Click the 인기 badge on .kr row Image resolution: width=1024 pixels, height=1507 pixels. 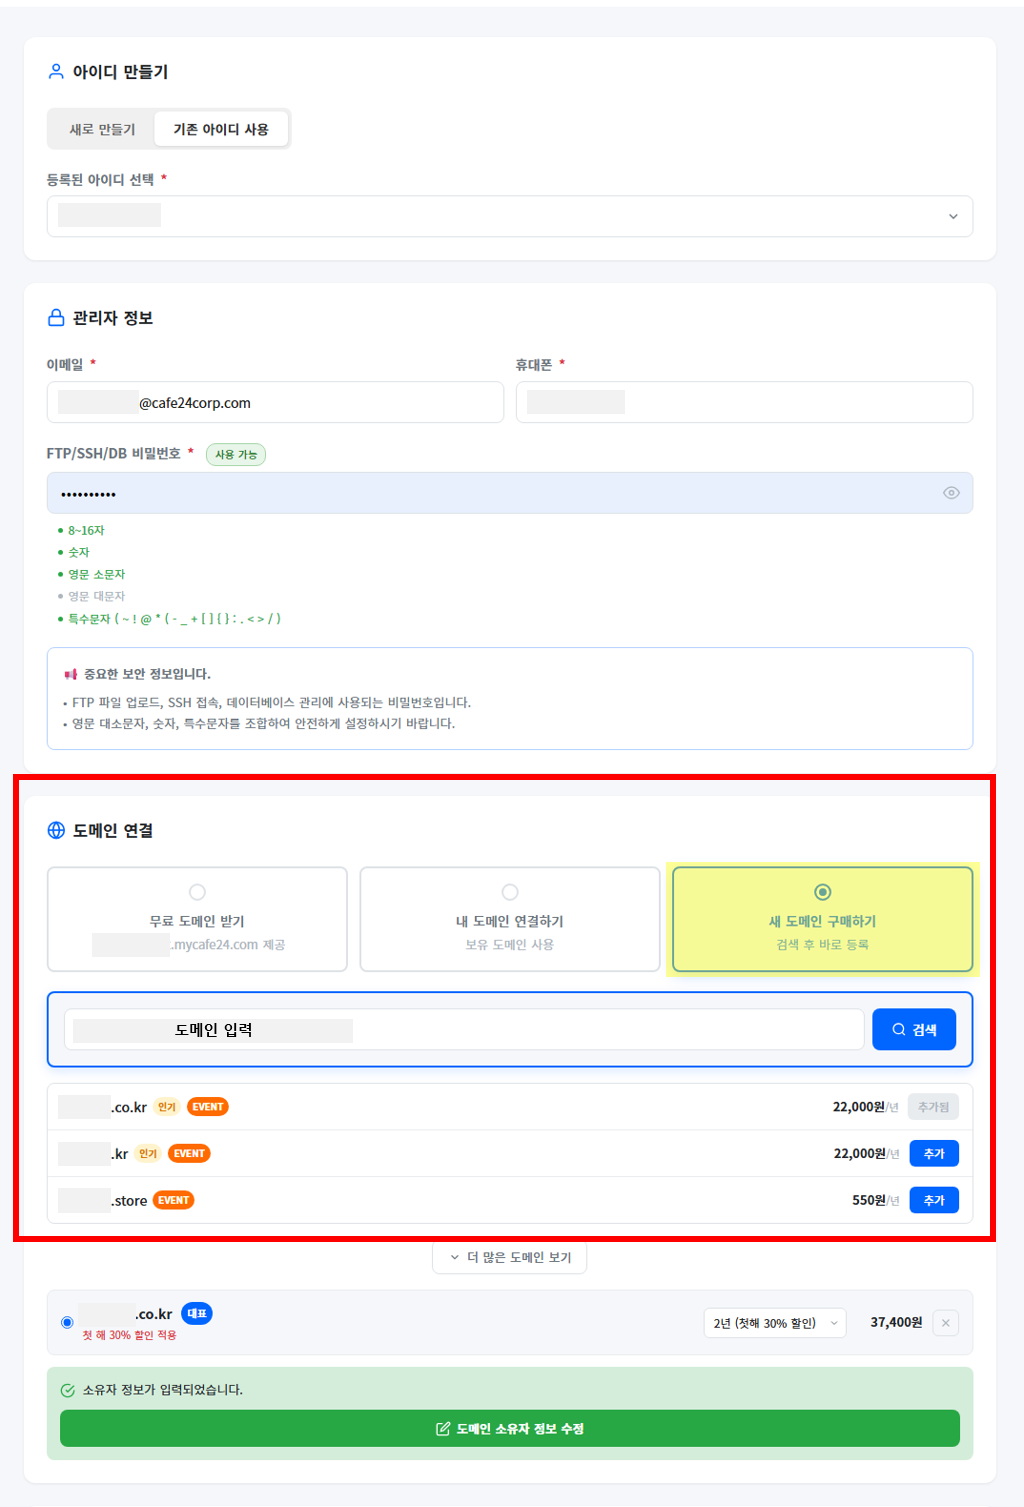(x=148, y=1153)
